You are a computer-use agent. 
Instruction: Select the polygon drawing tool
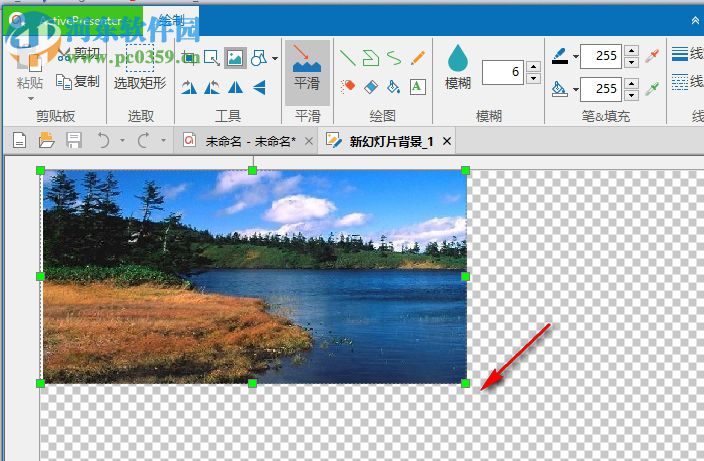point(371,58)
